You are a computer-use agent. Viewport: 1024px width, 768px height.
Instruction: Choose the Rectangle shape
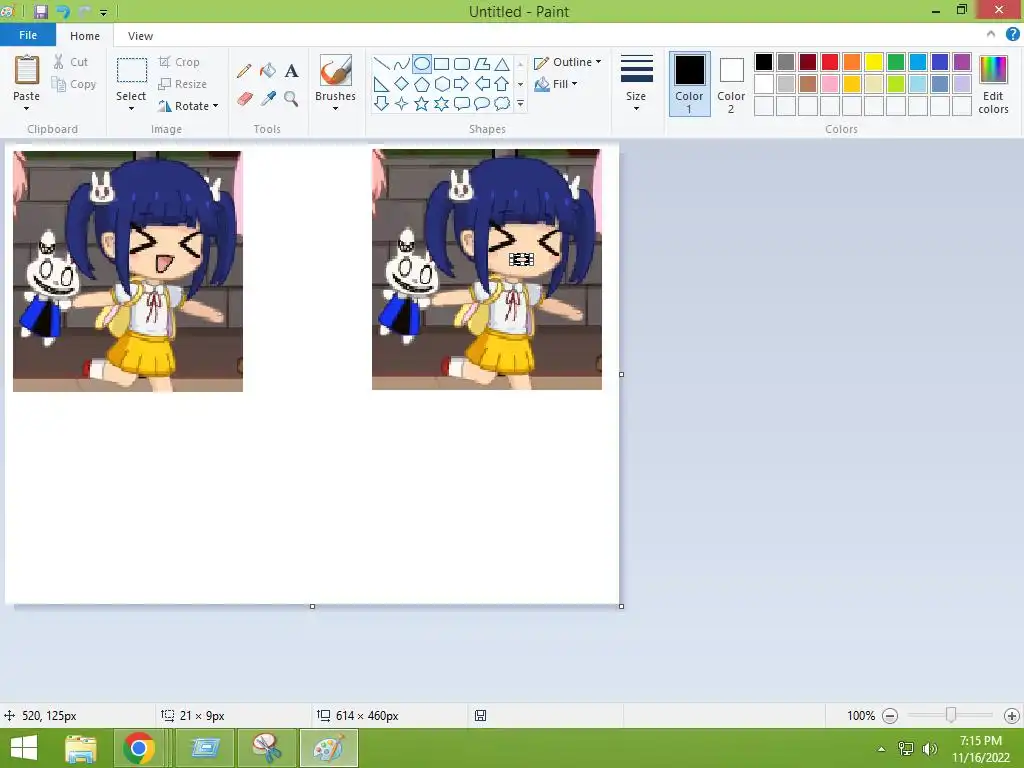(441, 64)
